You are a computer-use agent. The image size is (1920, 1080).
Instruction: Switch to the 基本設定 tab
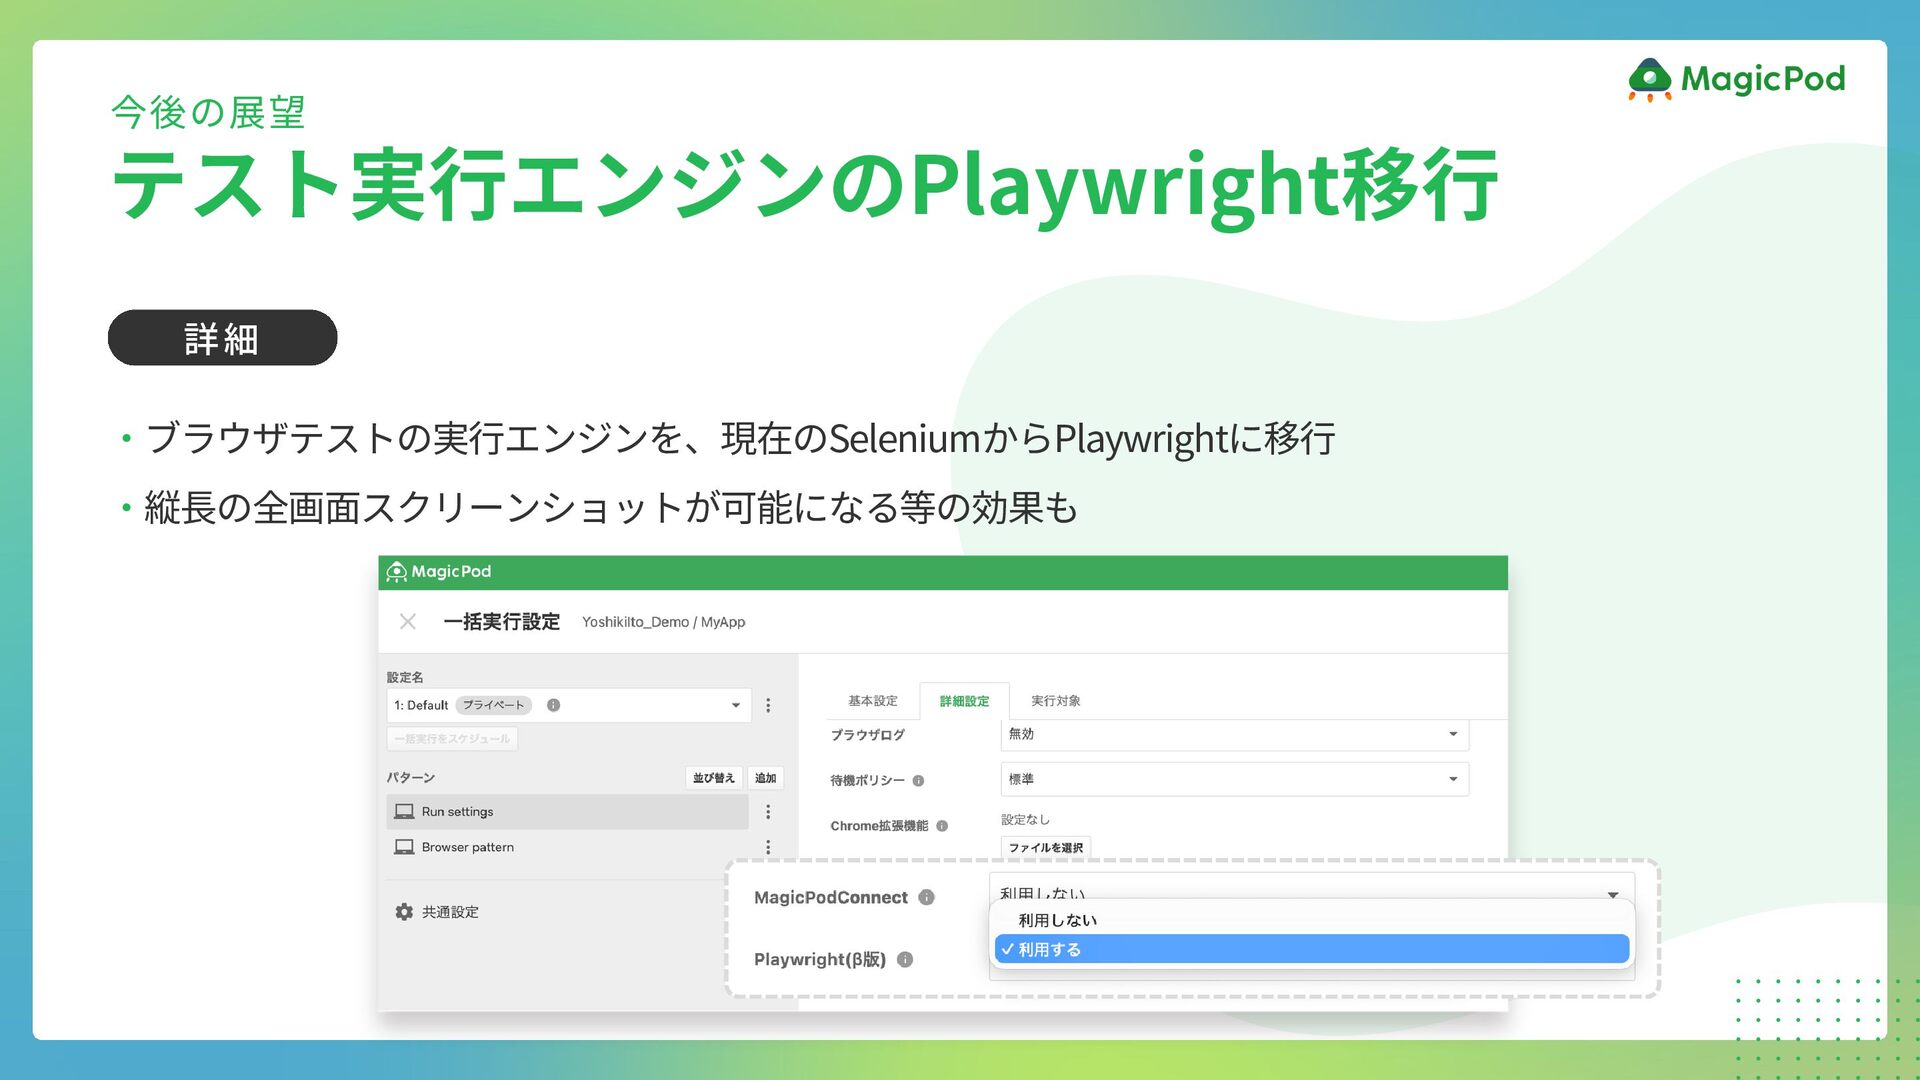[872, 701]
